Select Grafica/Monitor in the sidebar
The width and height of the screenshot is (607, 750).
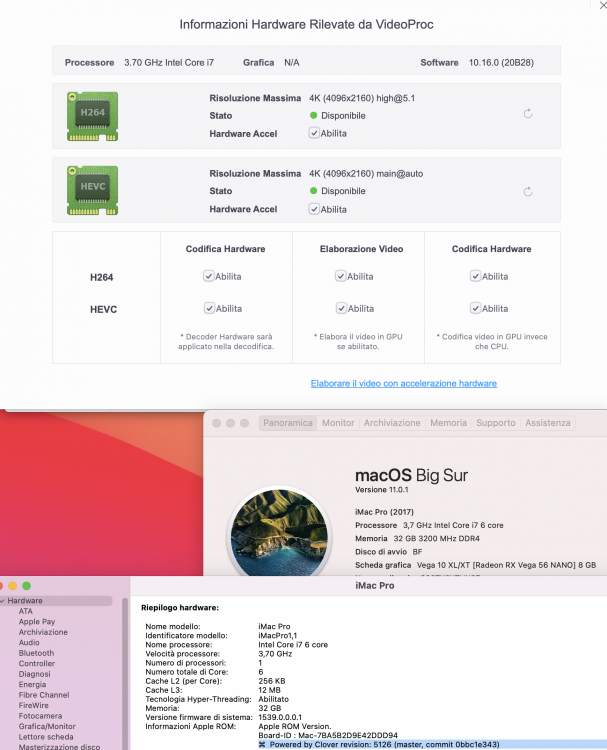(x=47, y=726)
